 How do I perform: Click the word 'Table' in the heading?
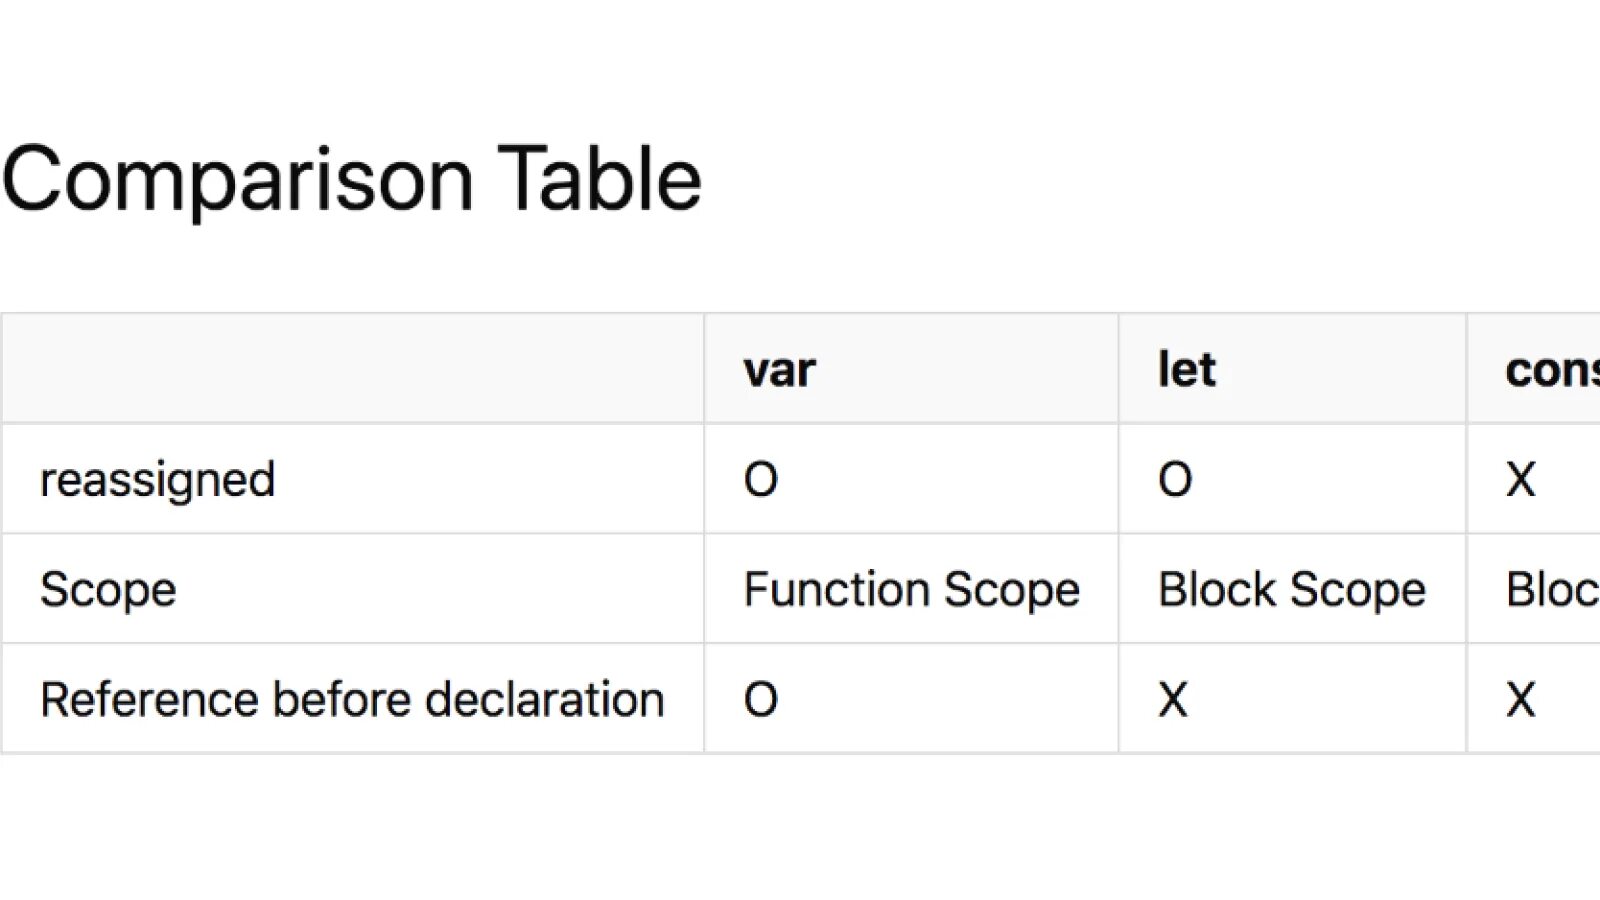(599, 180)
